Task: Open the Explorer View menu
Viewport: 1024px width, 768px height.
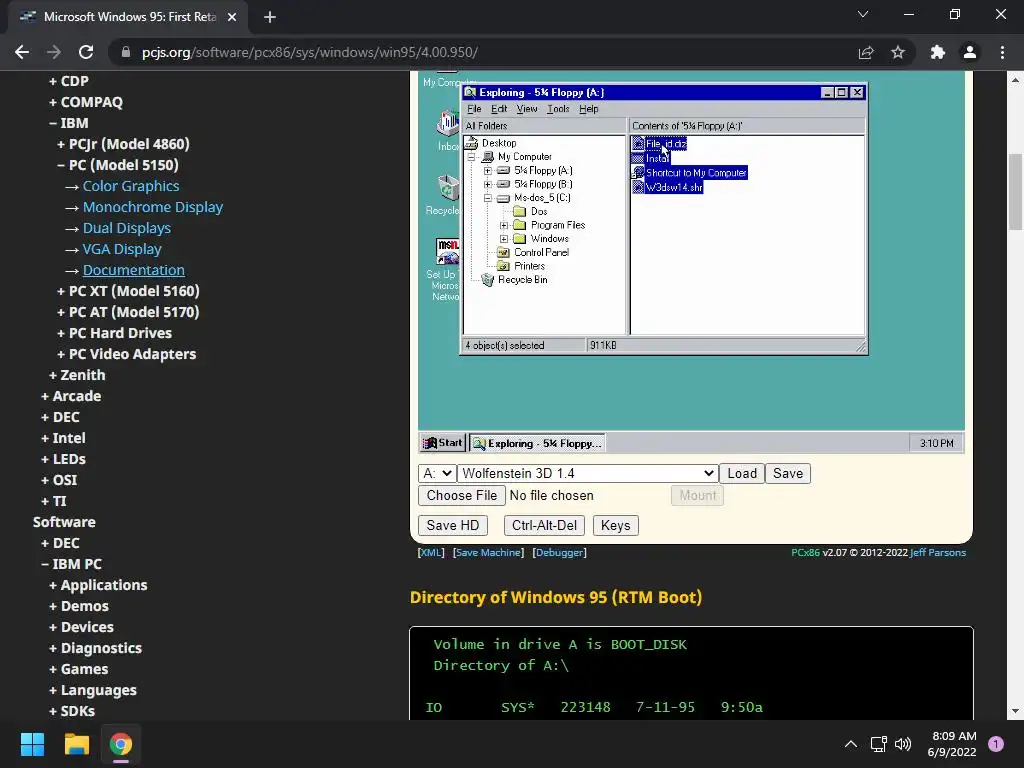Action: pyautogui.click(x=526, y=109)
